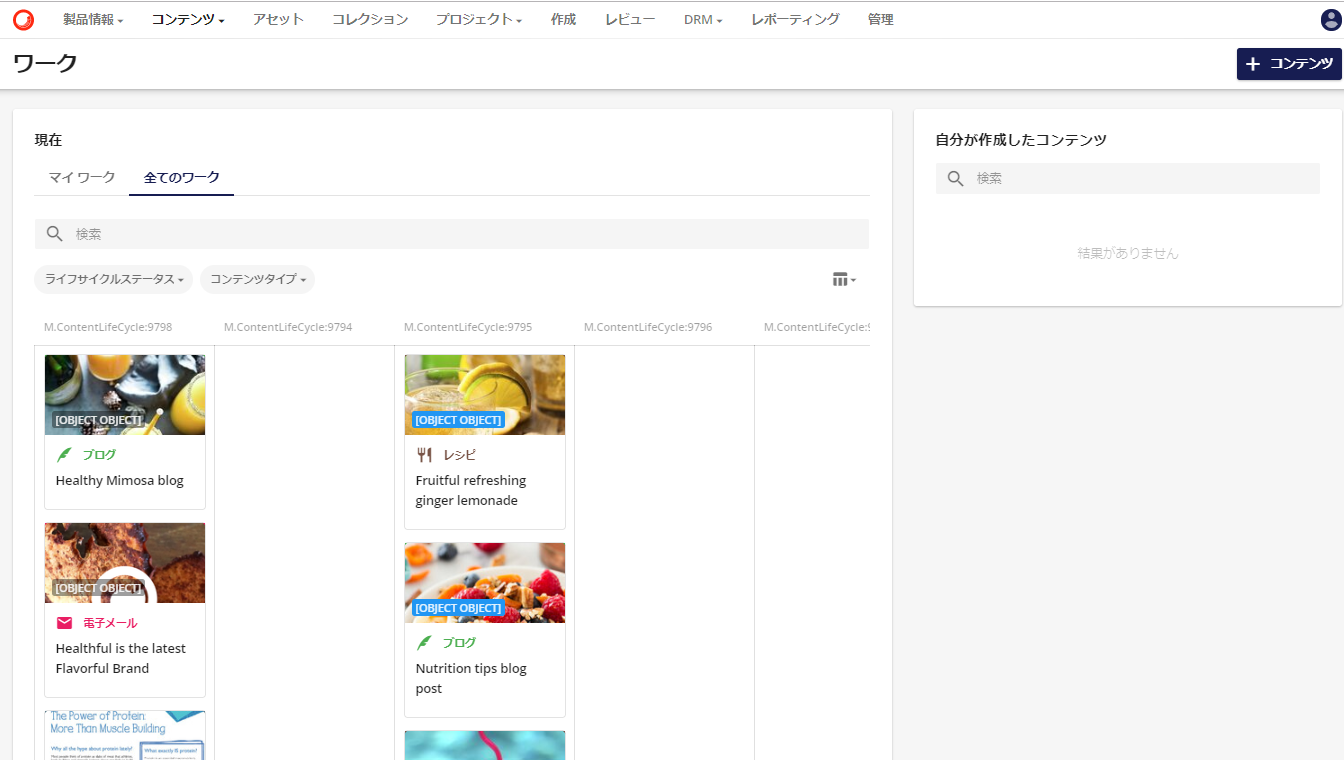Click the 結果がありません message
This screenshot has width=1344, height=760.
click(x=1128, y=254)
